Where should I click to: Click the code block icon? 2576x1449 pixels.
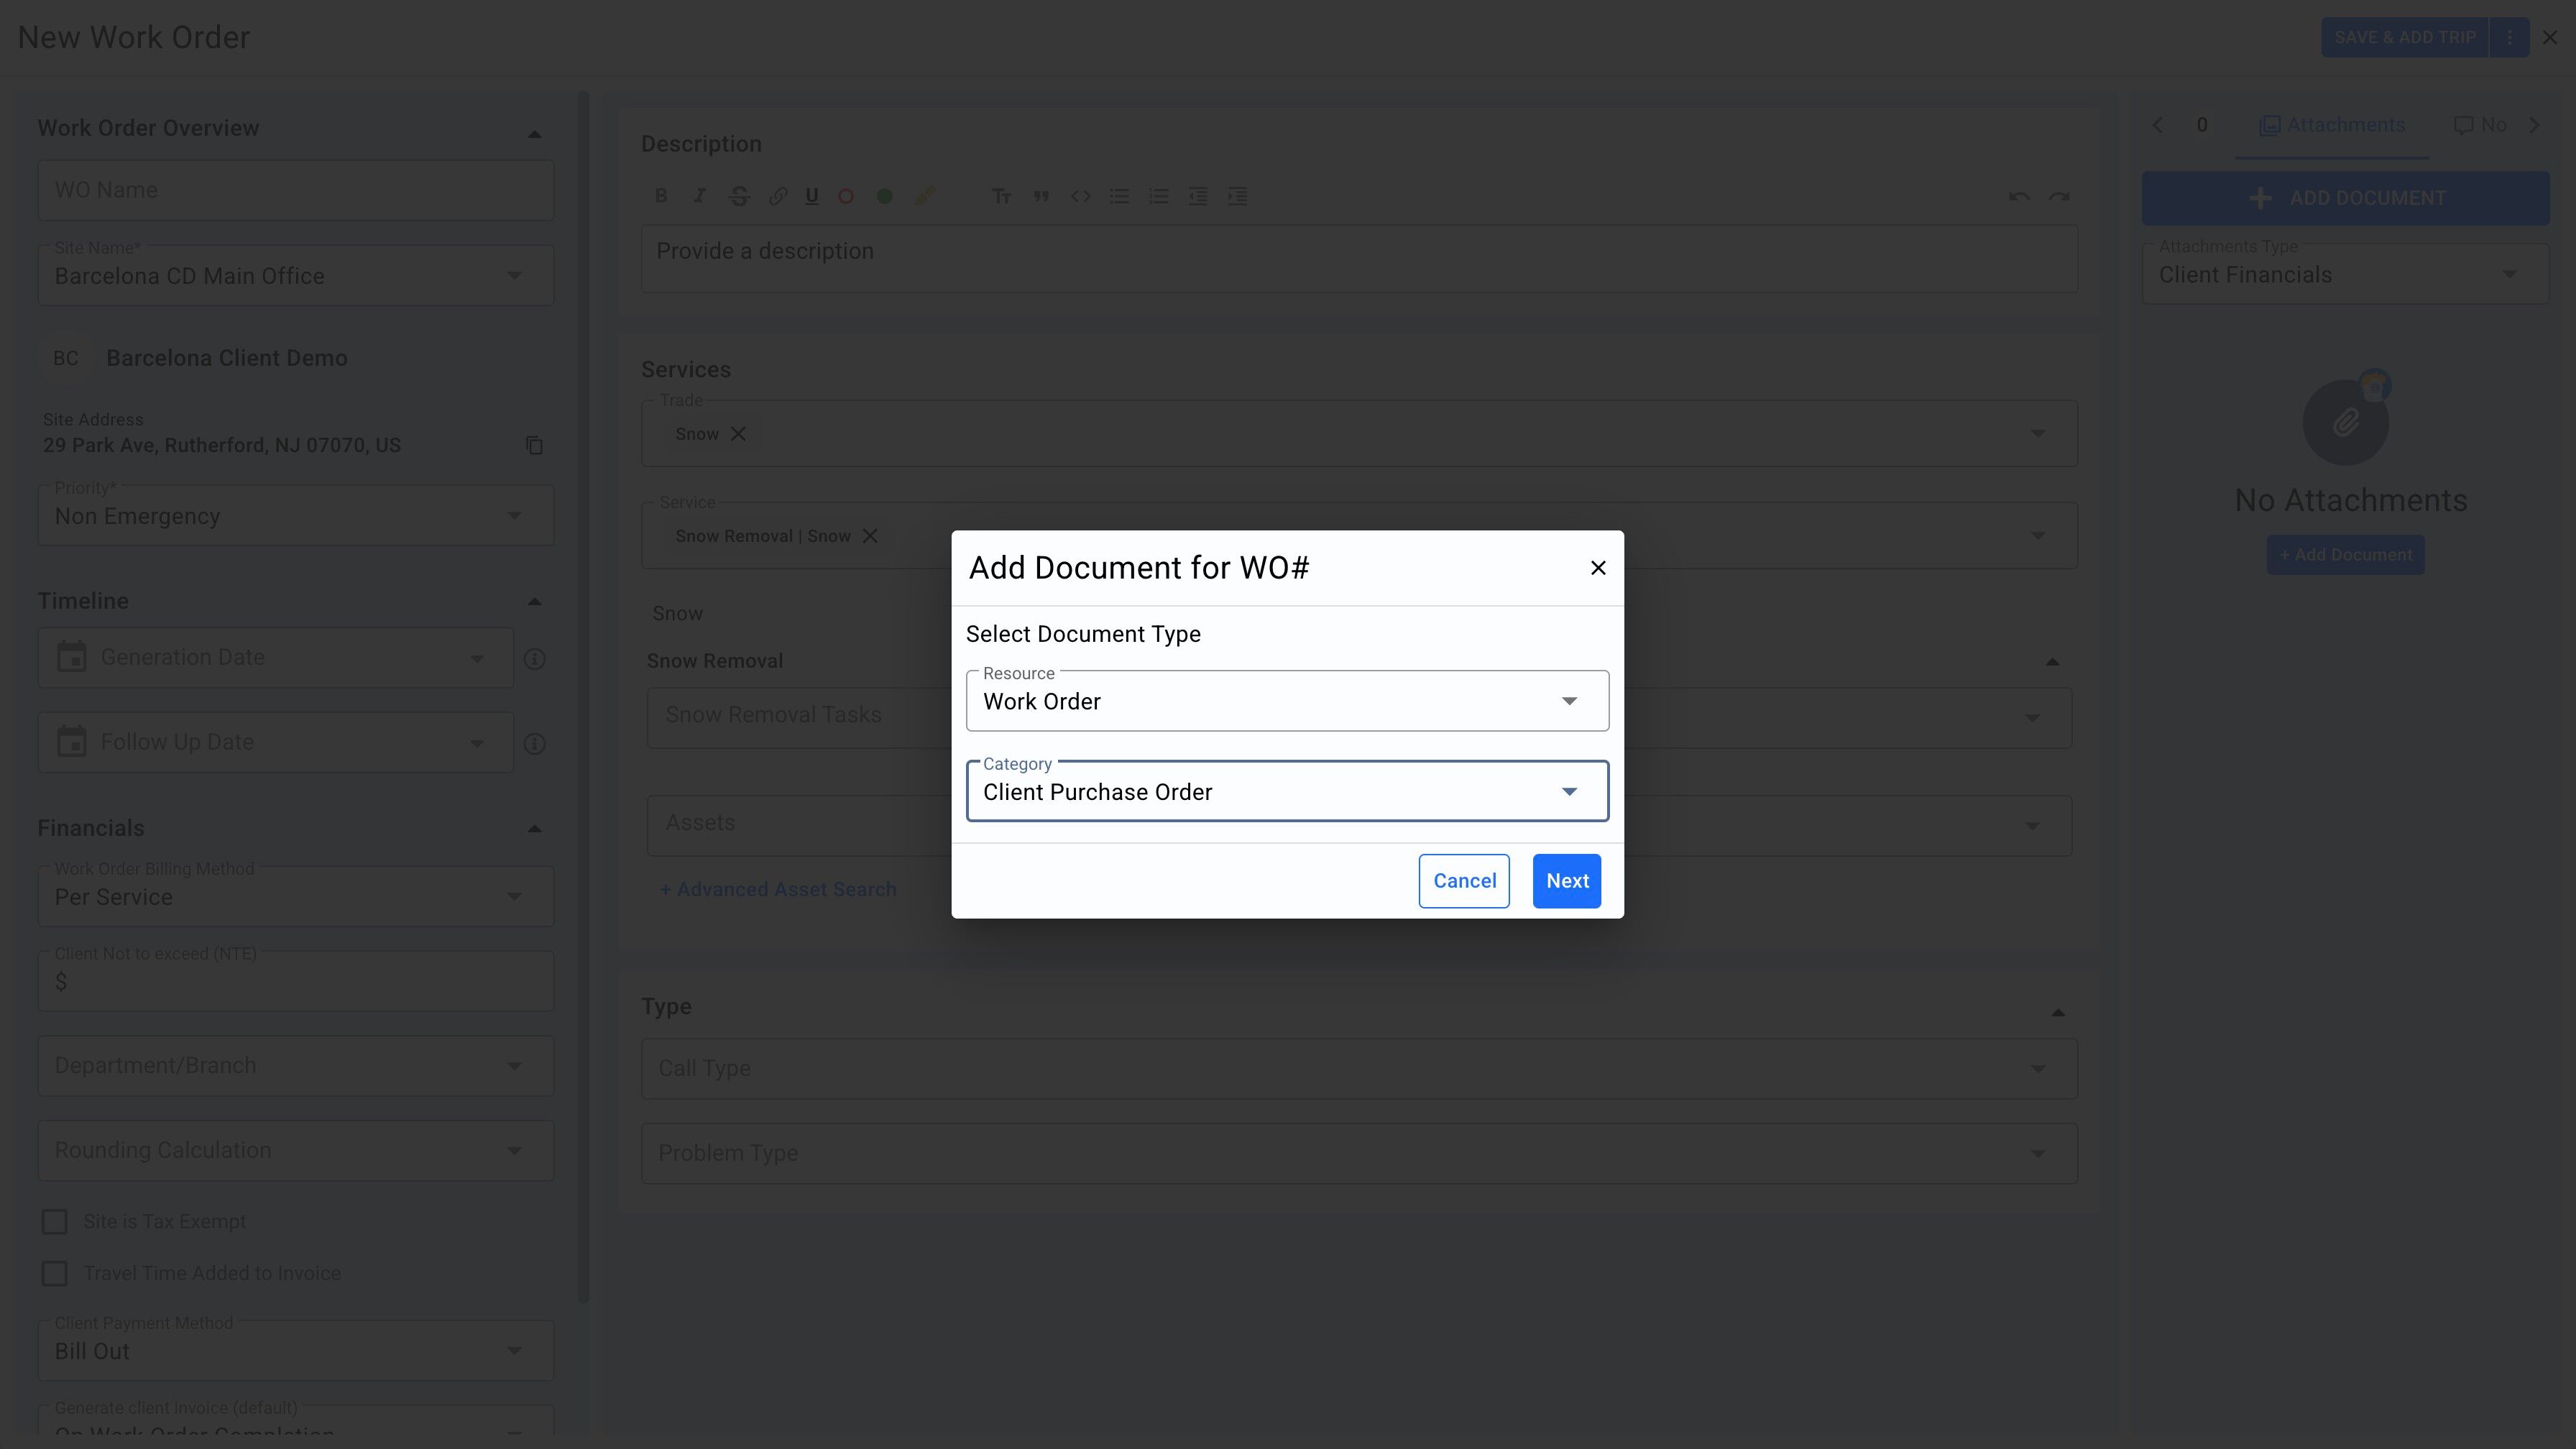[1080, 197]
